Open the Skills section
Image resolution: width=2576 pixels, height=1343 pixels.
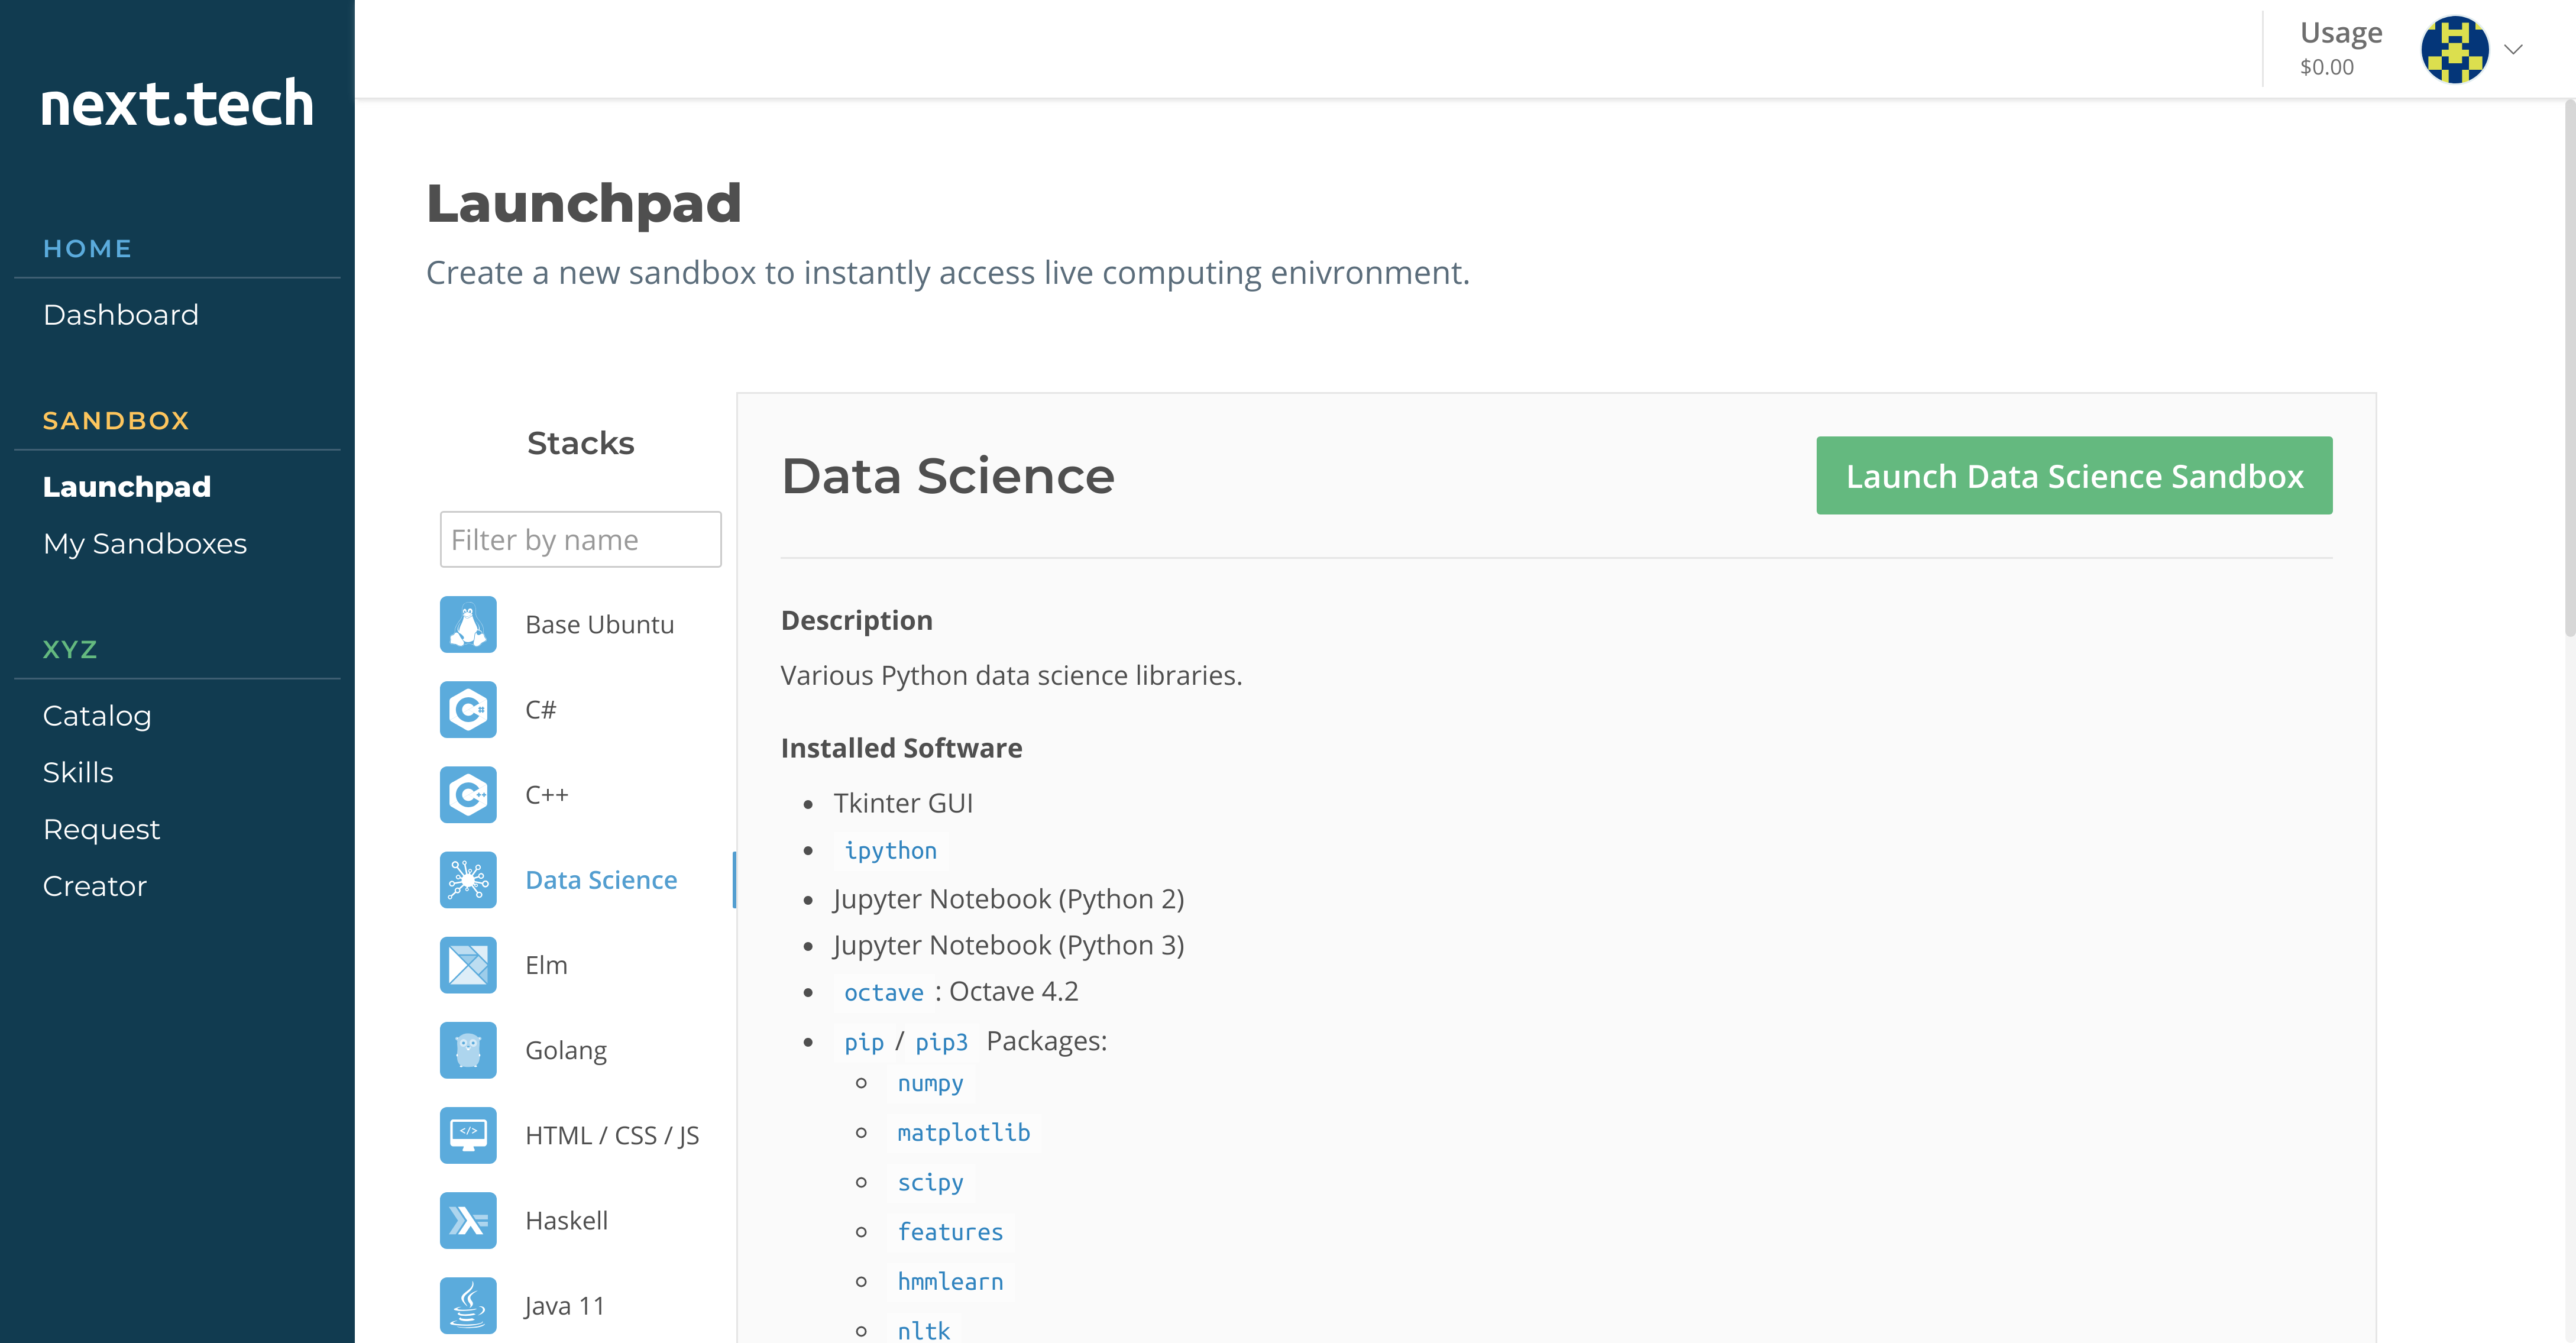click(x=78, y=773)
